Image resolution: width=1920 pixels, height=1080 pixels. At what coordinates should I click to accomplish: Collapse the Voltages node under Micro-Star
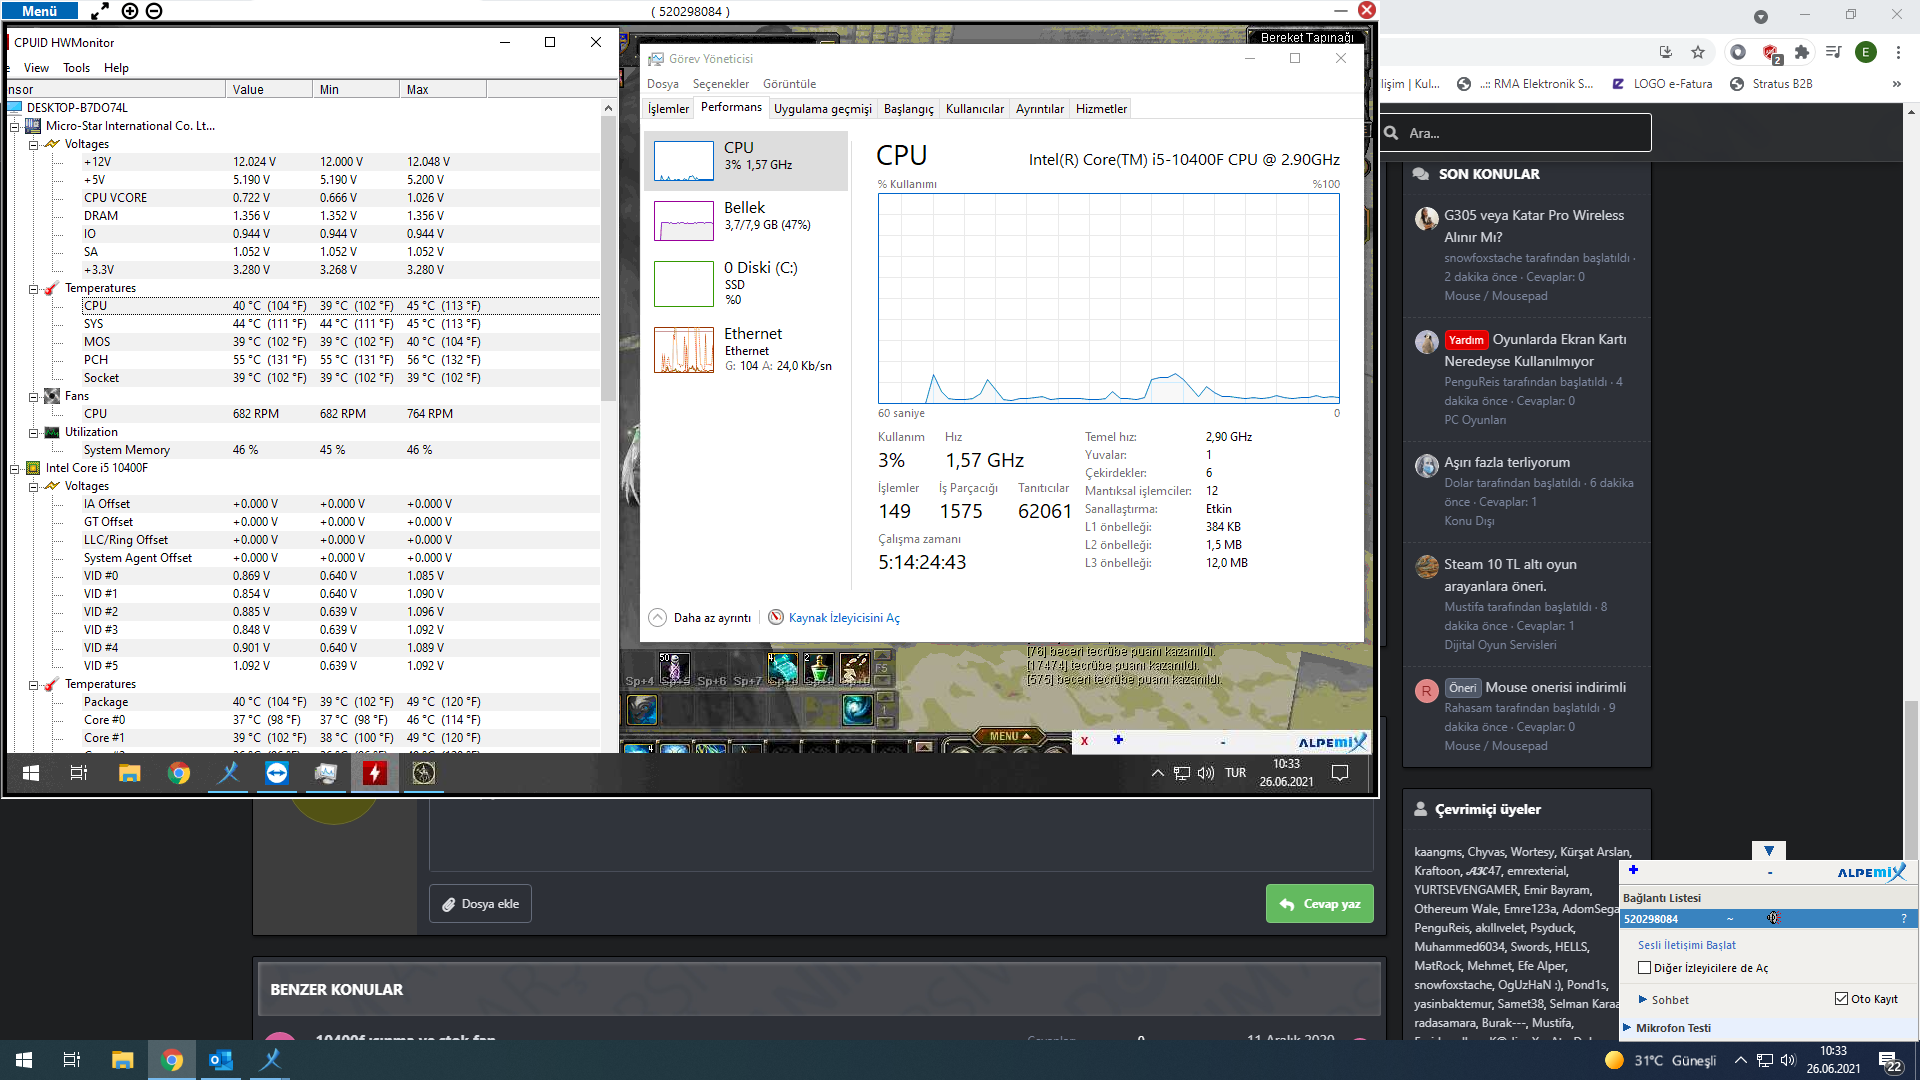[x=33, y=145]
